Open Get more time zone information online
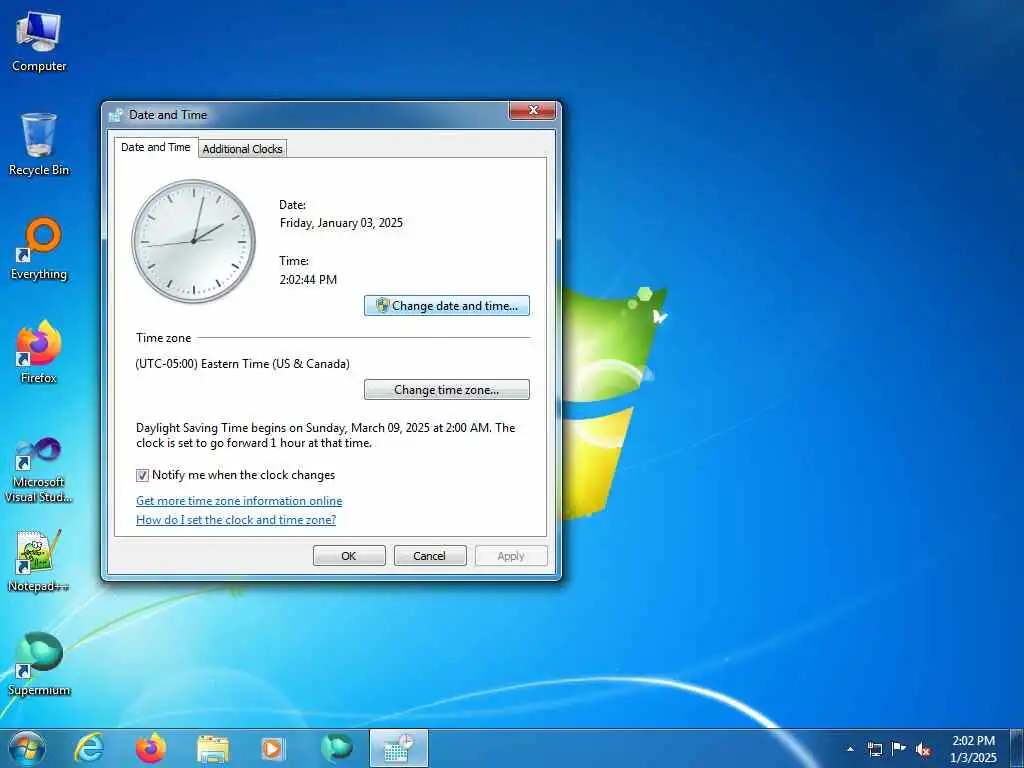 click(239, 501)
